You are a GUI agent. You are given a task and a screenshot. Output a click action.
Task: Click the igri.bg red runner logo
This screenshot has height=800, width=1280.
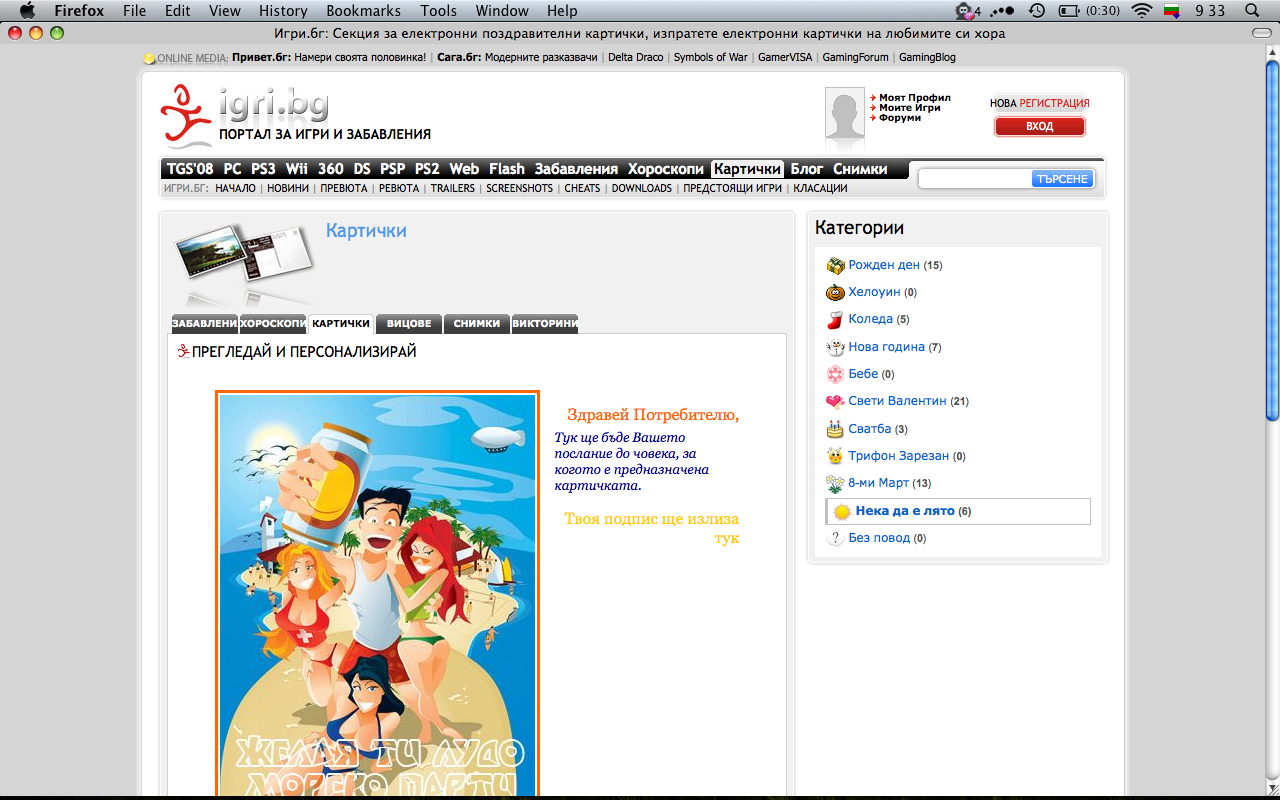coord(186,115)
